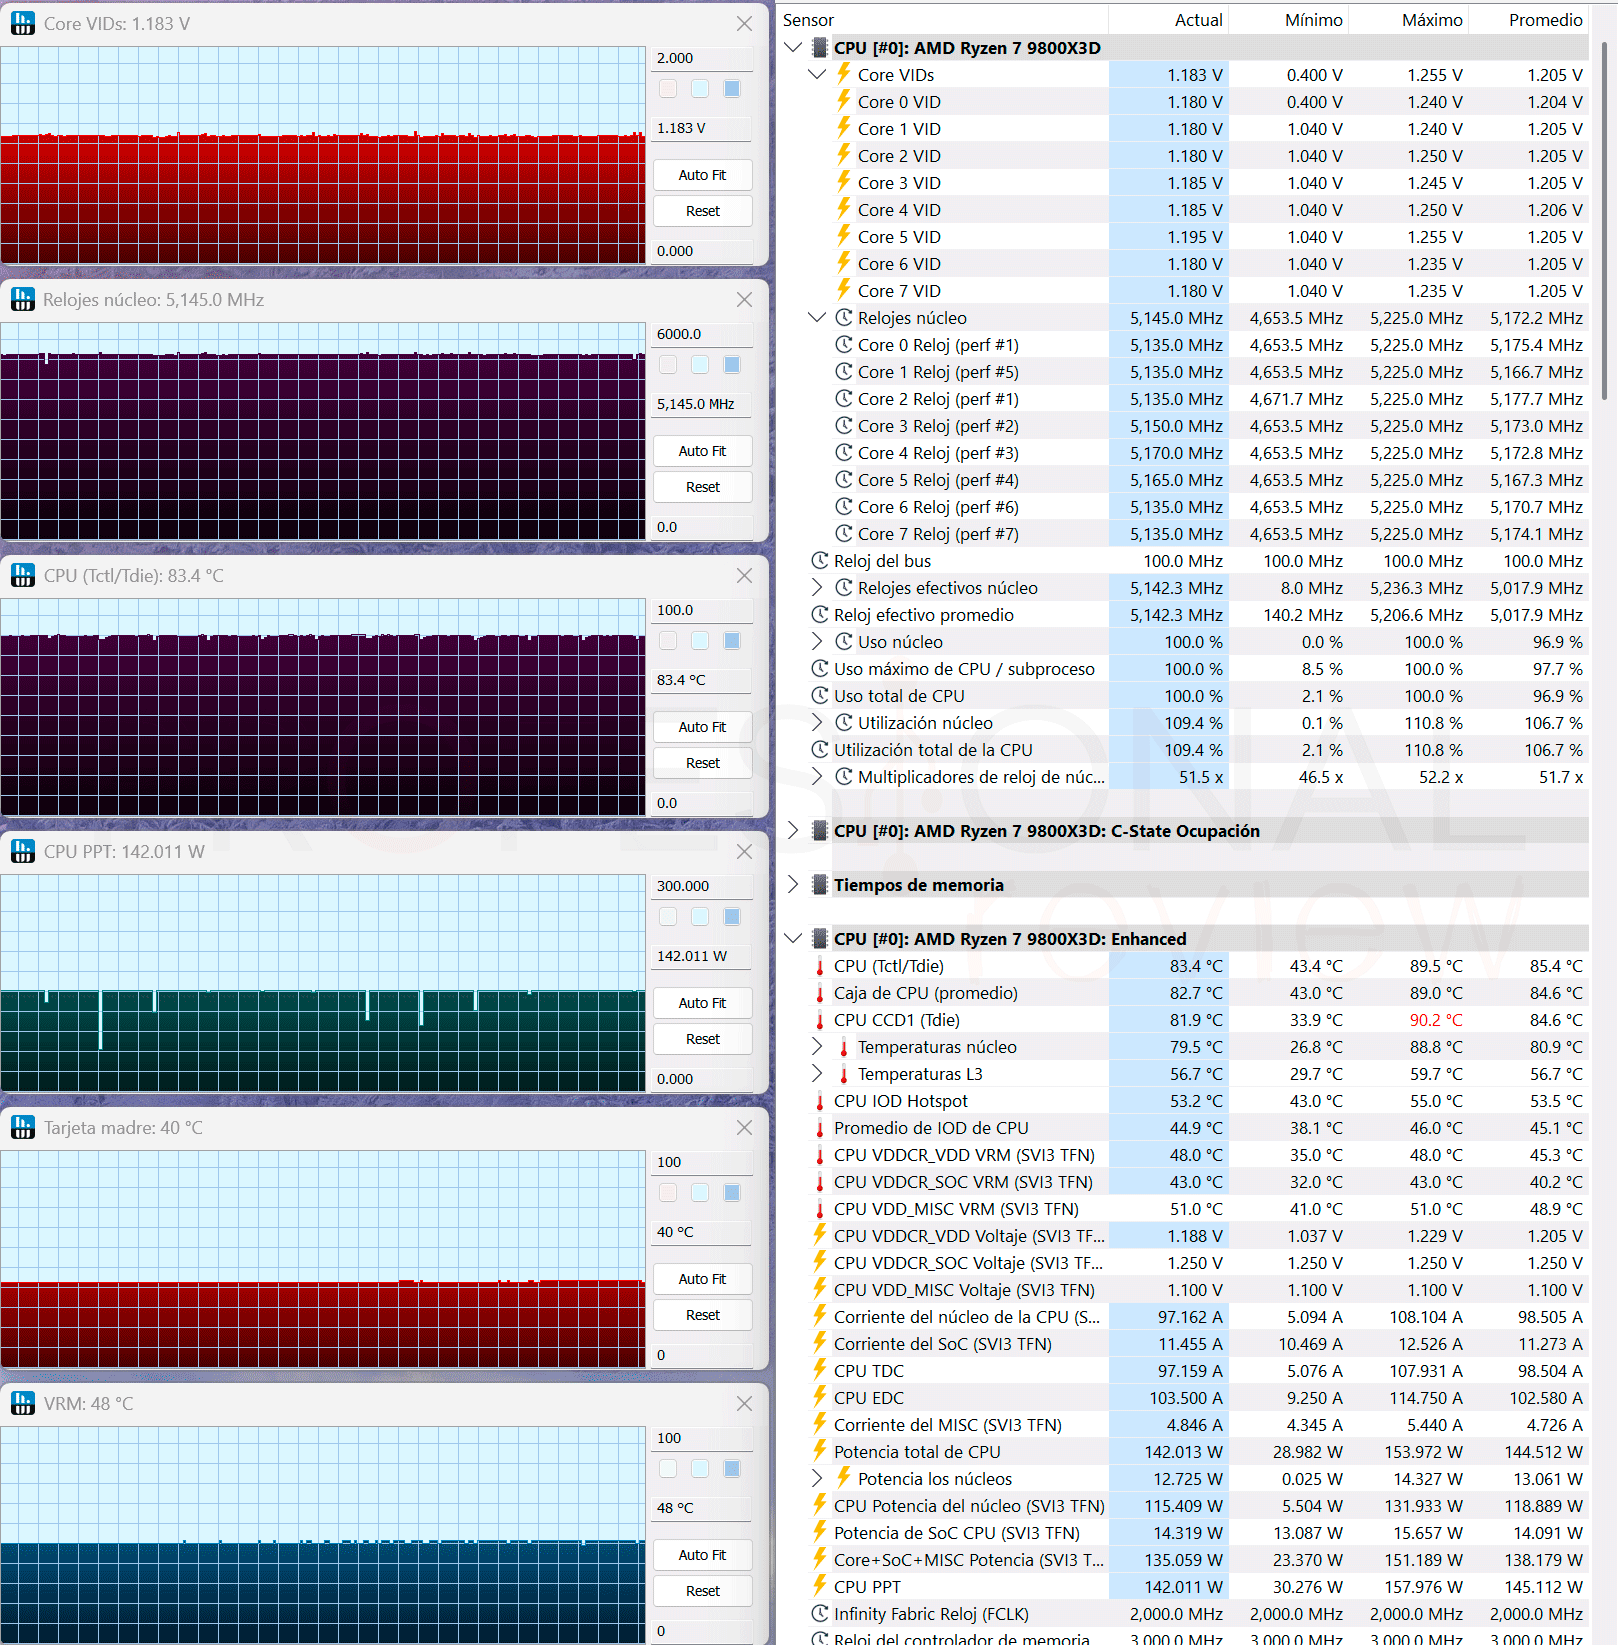Click the chip icon of AMD Ryzen 7 9800X3D
Screen dimensions: 1618x1645
[819, 47]
